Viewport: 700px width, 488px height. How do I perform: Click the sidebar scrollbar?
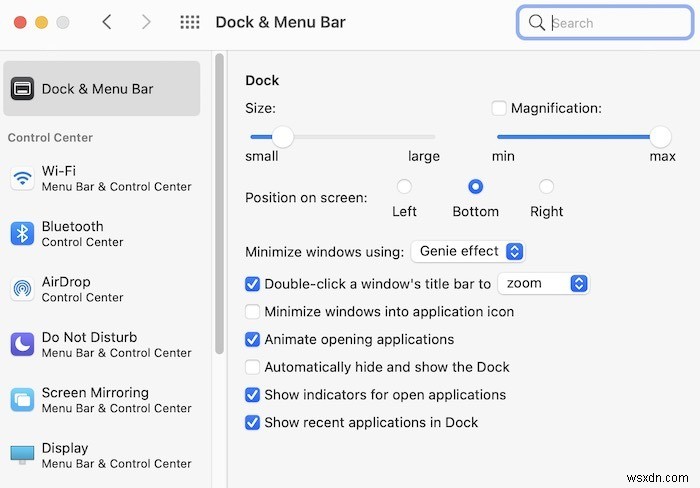[219, 180]
